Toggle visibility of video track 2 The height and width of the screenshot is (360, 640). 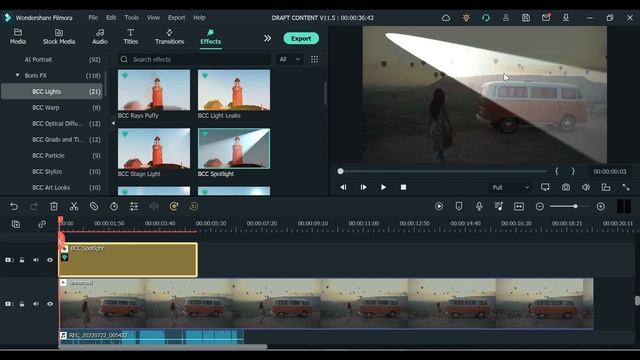(50, 260)
